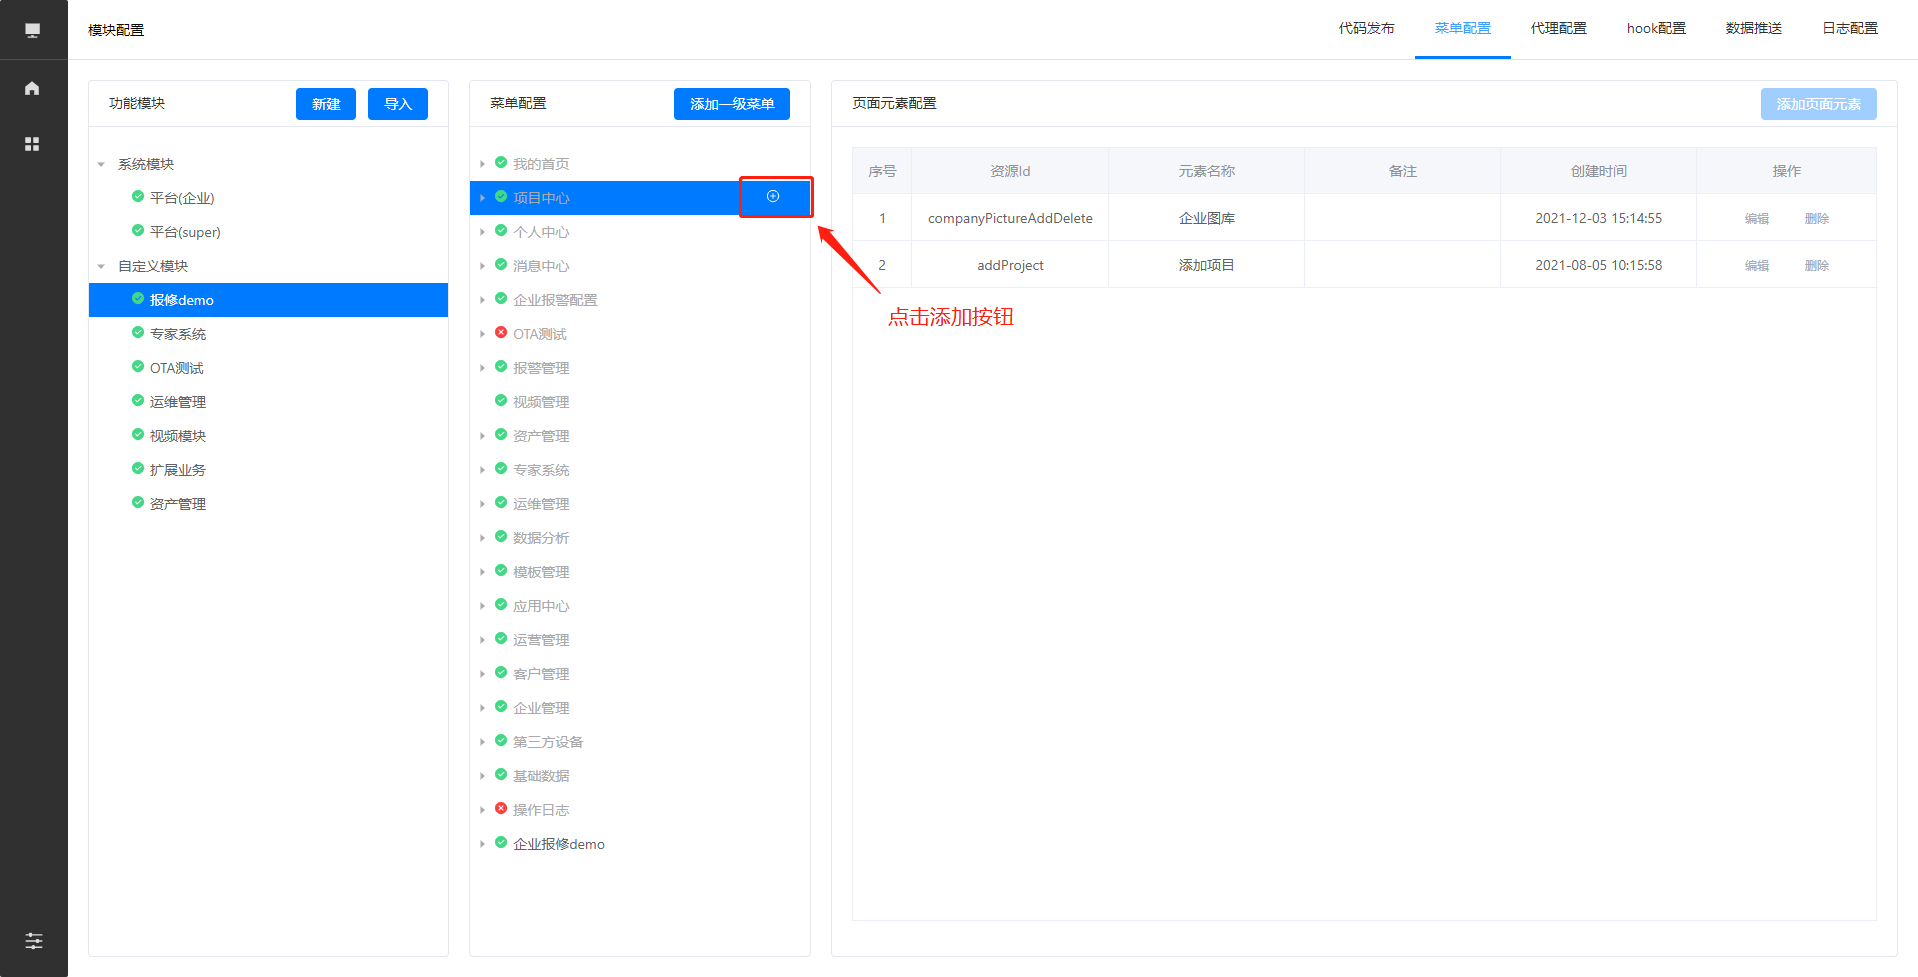Collapse the 自定义模块 tree group
Viewport: 1918px width, 977px height.
click(x=101, y=267)
